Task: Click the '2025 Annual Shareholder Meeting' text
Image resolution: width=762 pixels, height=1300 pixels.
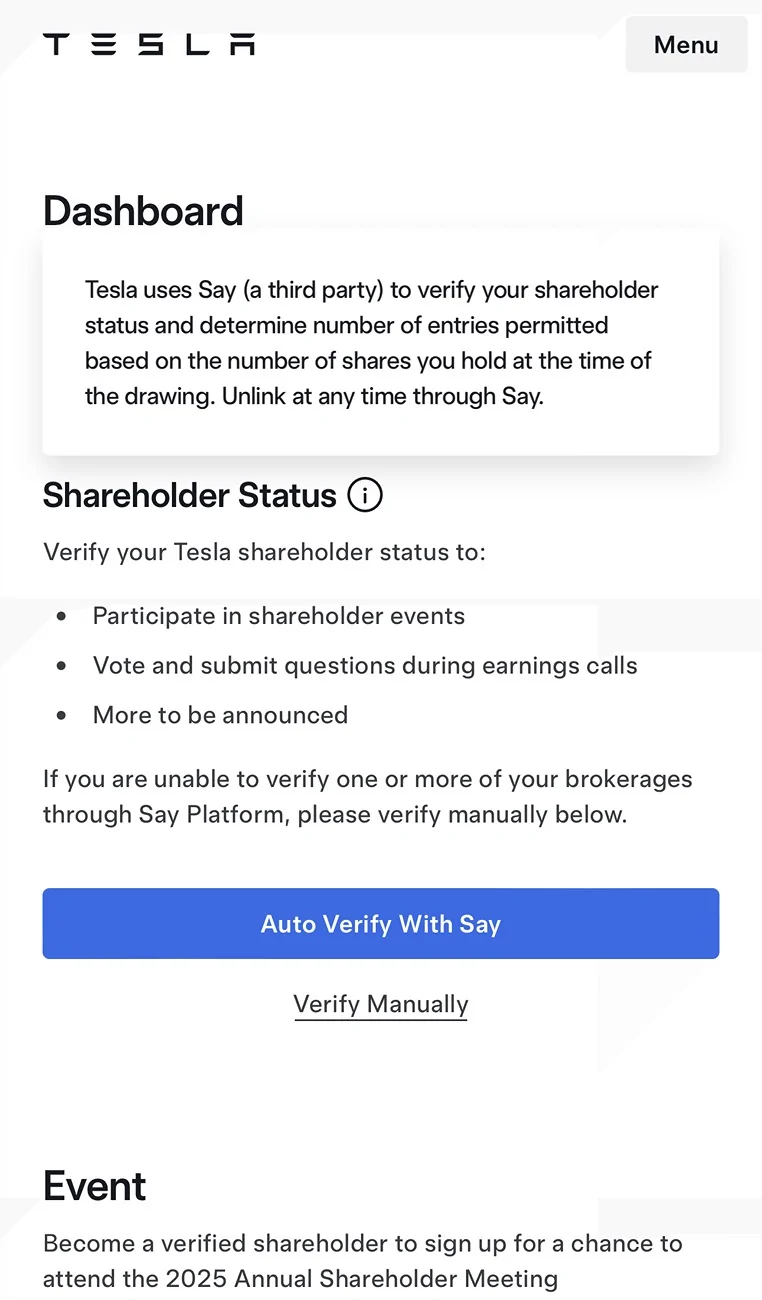Action: pyautogui.click(x=362, y=1279)
